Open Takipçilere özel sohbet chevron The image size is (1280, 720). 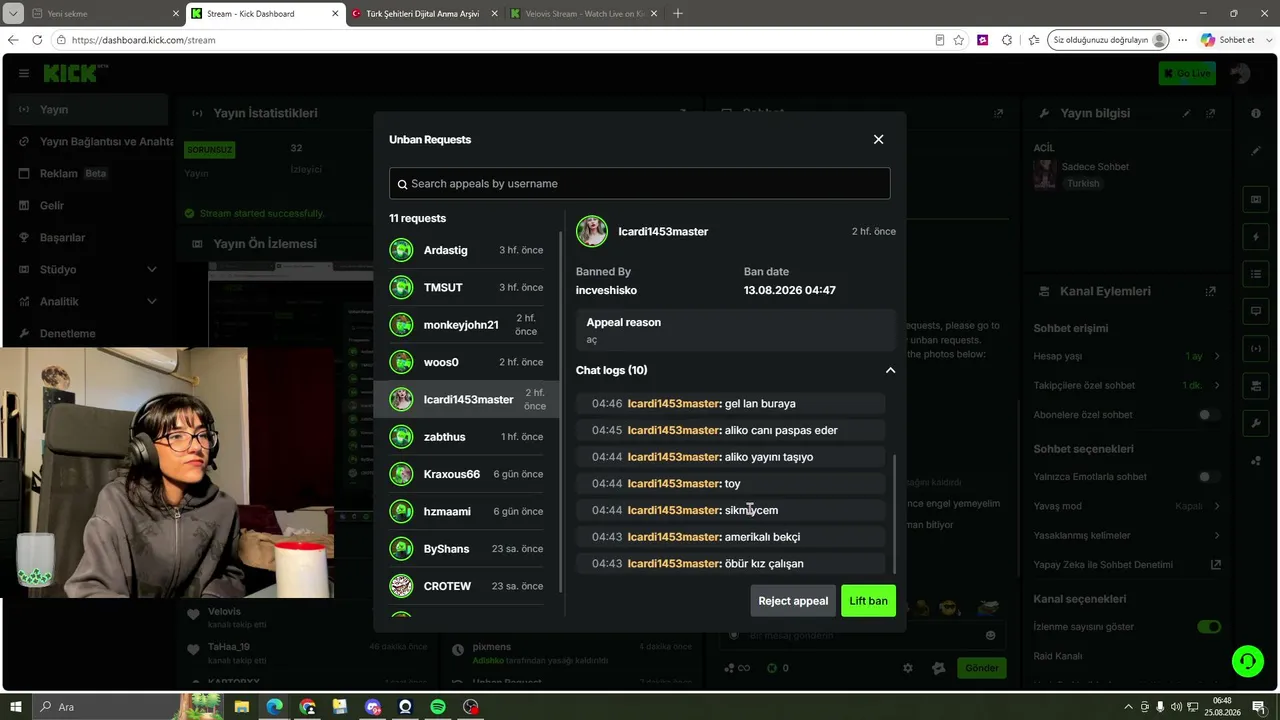tap(1217, 385)
